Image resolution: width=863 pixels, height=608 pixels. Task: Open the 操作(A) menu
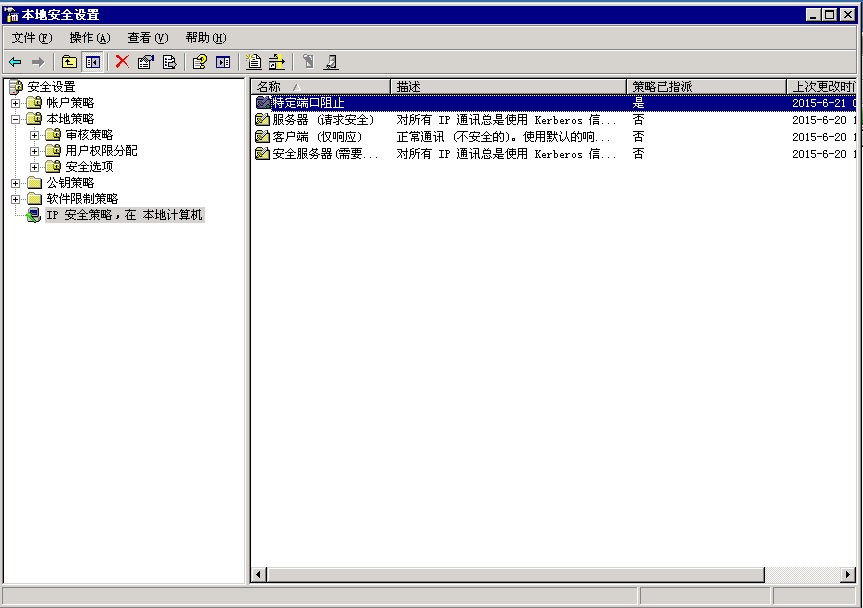[89, 38]
